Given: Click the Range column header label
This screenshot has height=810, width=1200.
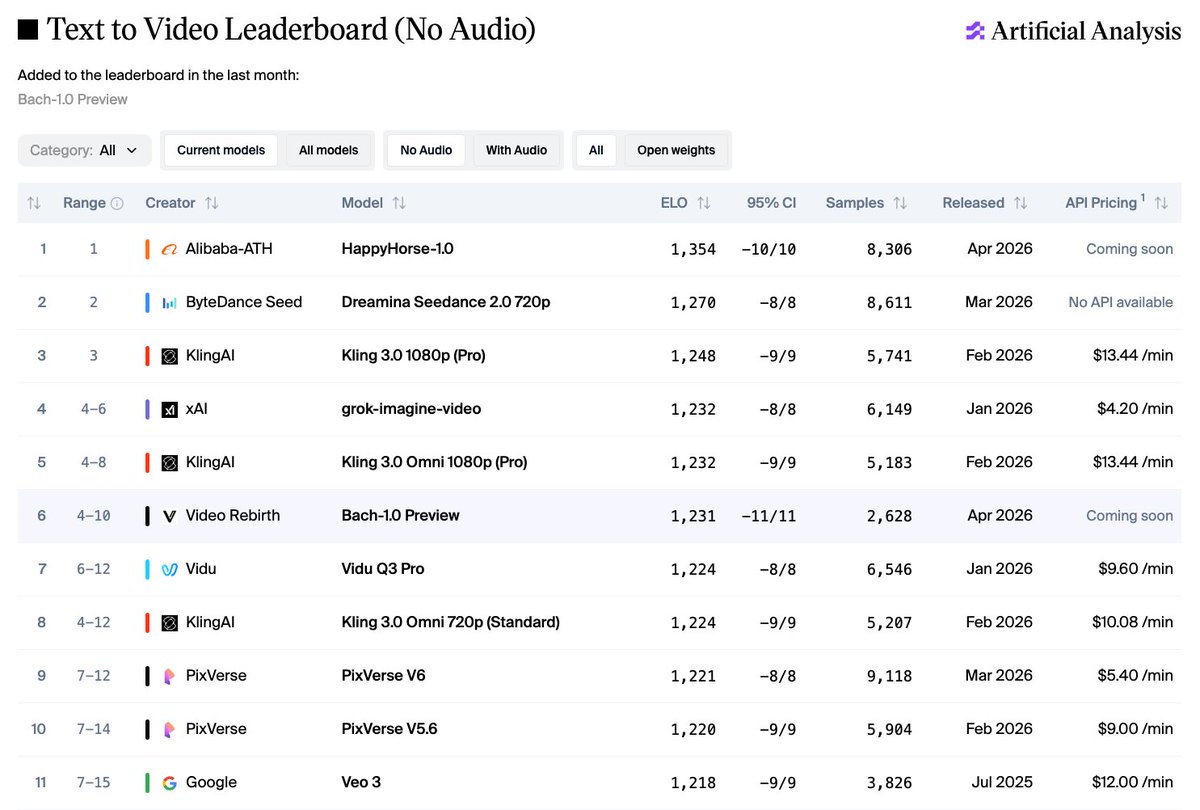Looking at the screenshot, I should pyautogui.click(x=84, y=203).
